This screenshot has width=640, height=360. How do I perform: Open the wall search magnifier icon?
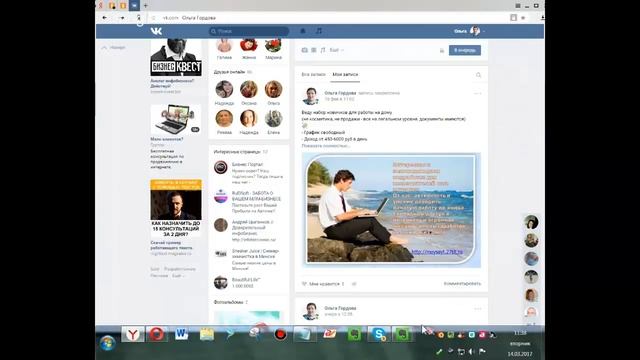click(x=478, y=75)
